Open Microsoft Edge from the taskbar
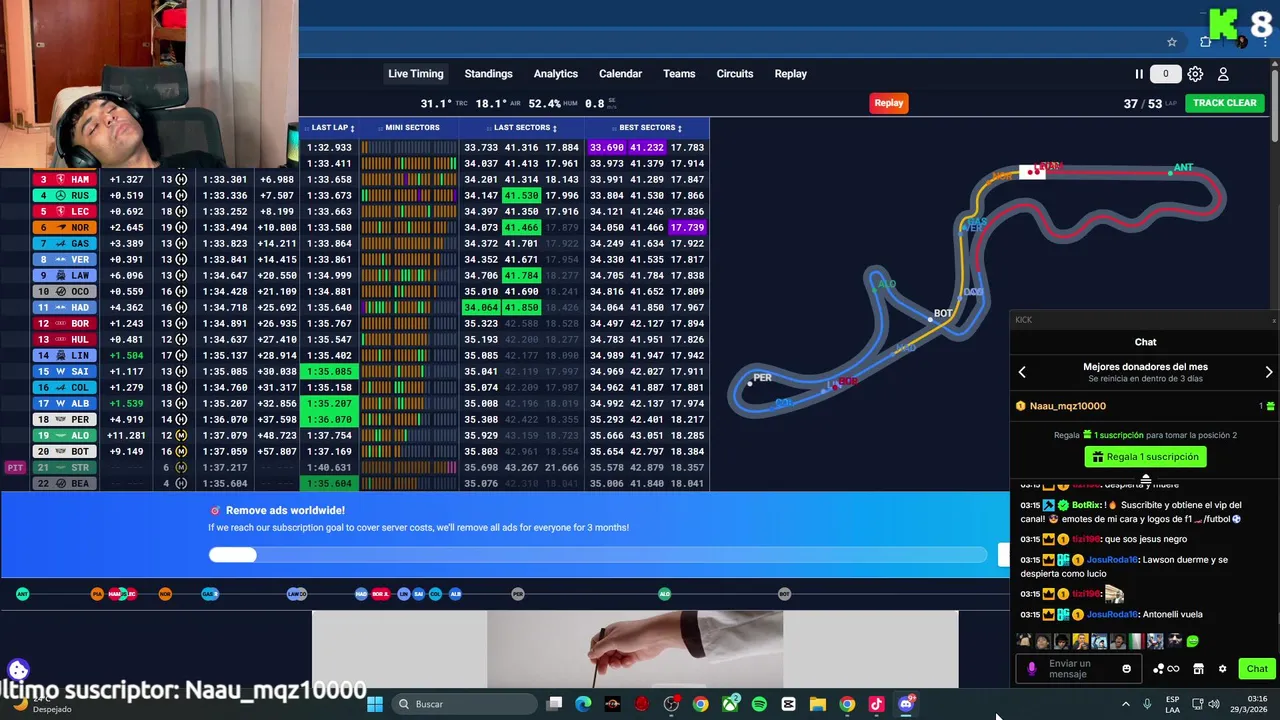Screen dimensions: 1280x720 click(x=584, y=704)
